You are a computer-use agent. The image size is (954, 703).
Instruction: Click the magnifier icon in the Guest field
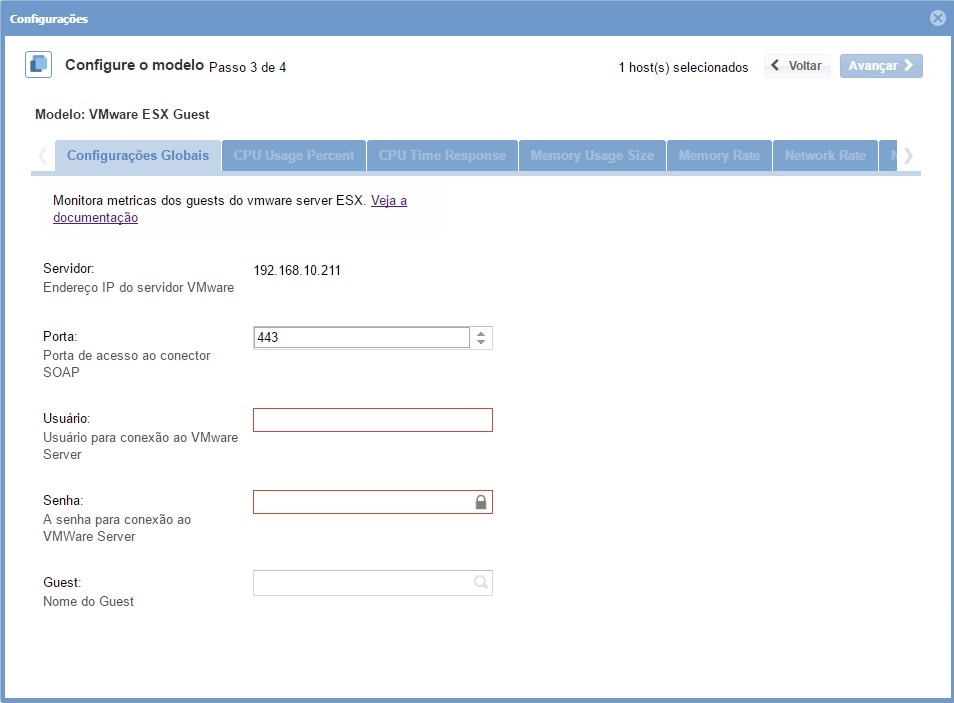[481, 583]
